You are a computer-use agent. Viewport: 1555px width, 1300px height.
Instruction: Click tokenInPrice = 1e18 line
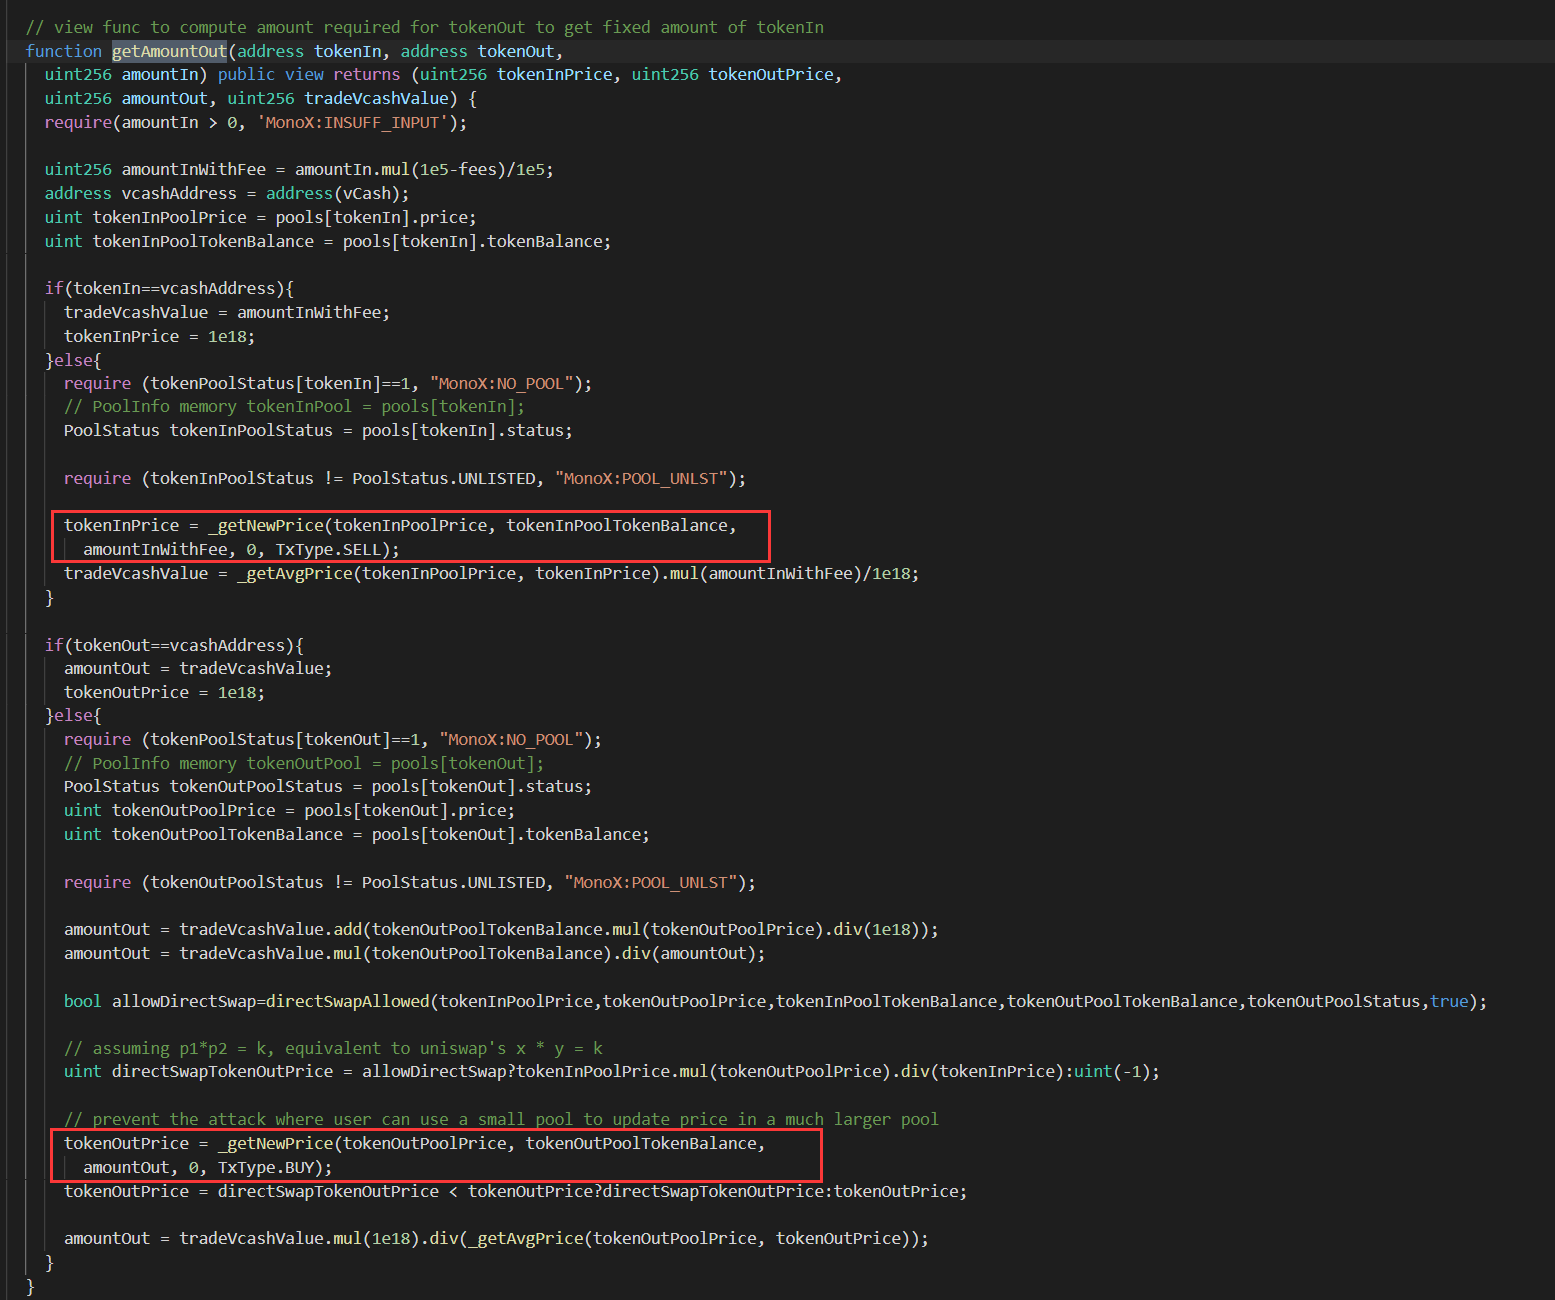tap(159, 336)
